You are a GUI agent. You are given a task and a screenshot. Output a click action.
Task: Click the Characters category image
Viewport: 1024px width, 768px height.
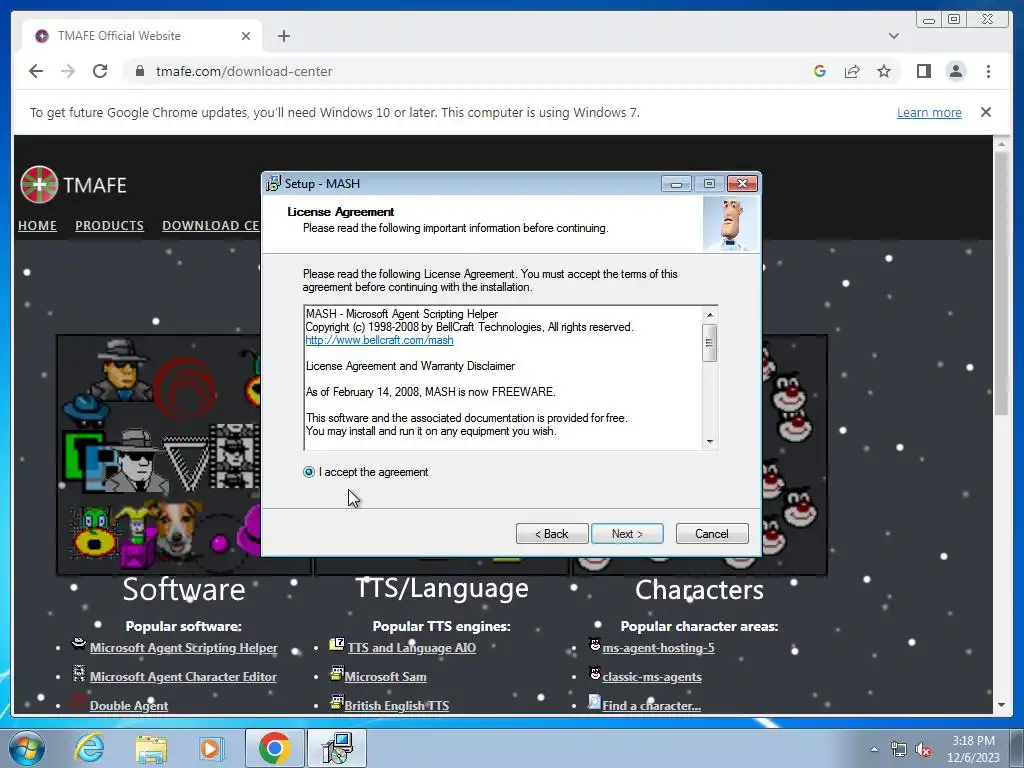coord(794,455)
